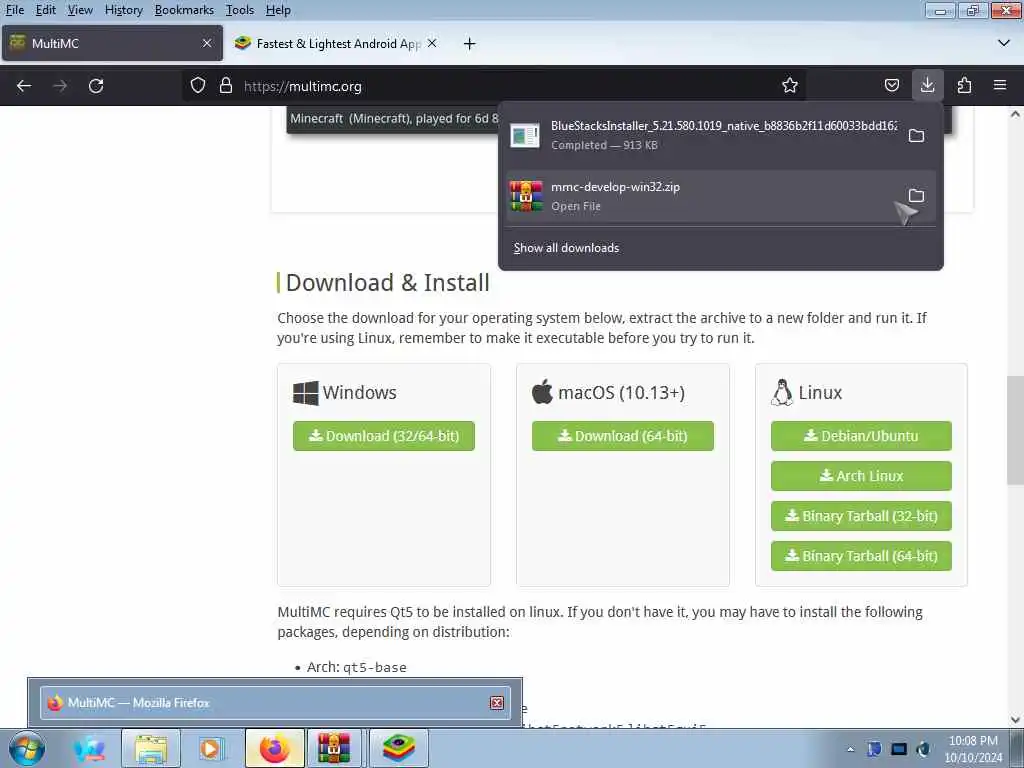Click the Apple logo in macOS card
The width and height of the screenshot is (1024, 768).
point(542,391)
